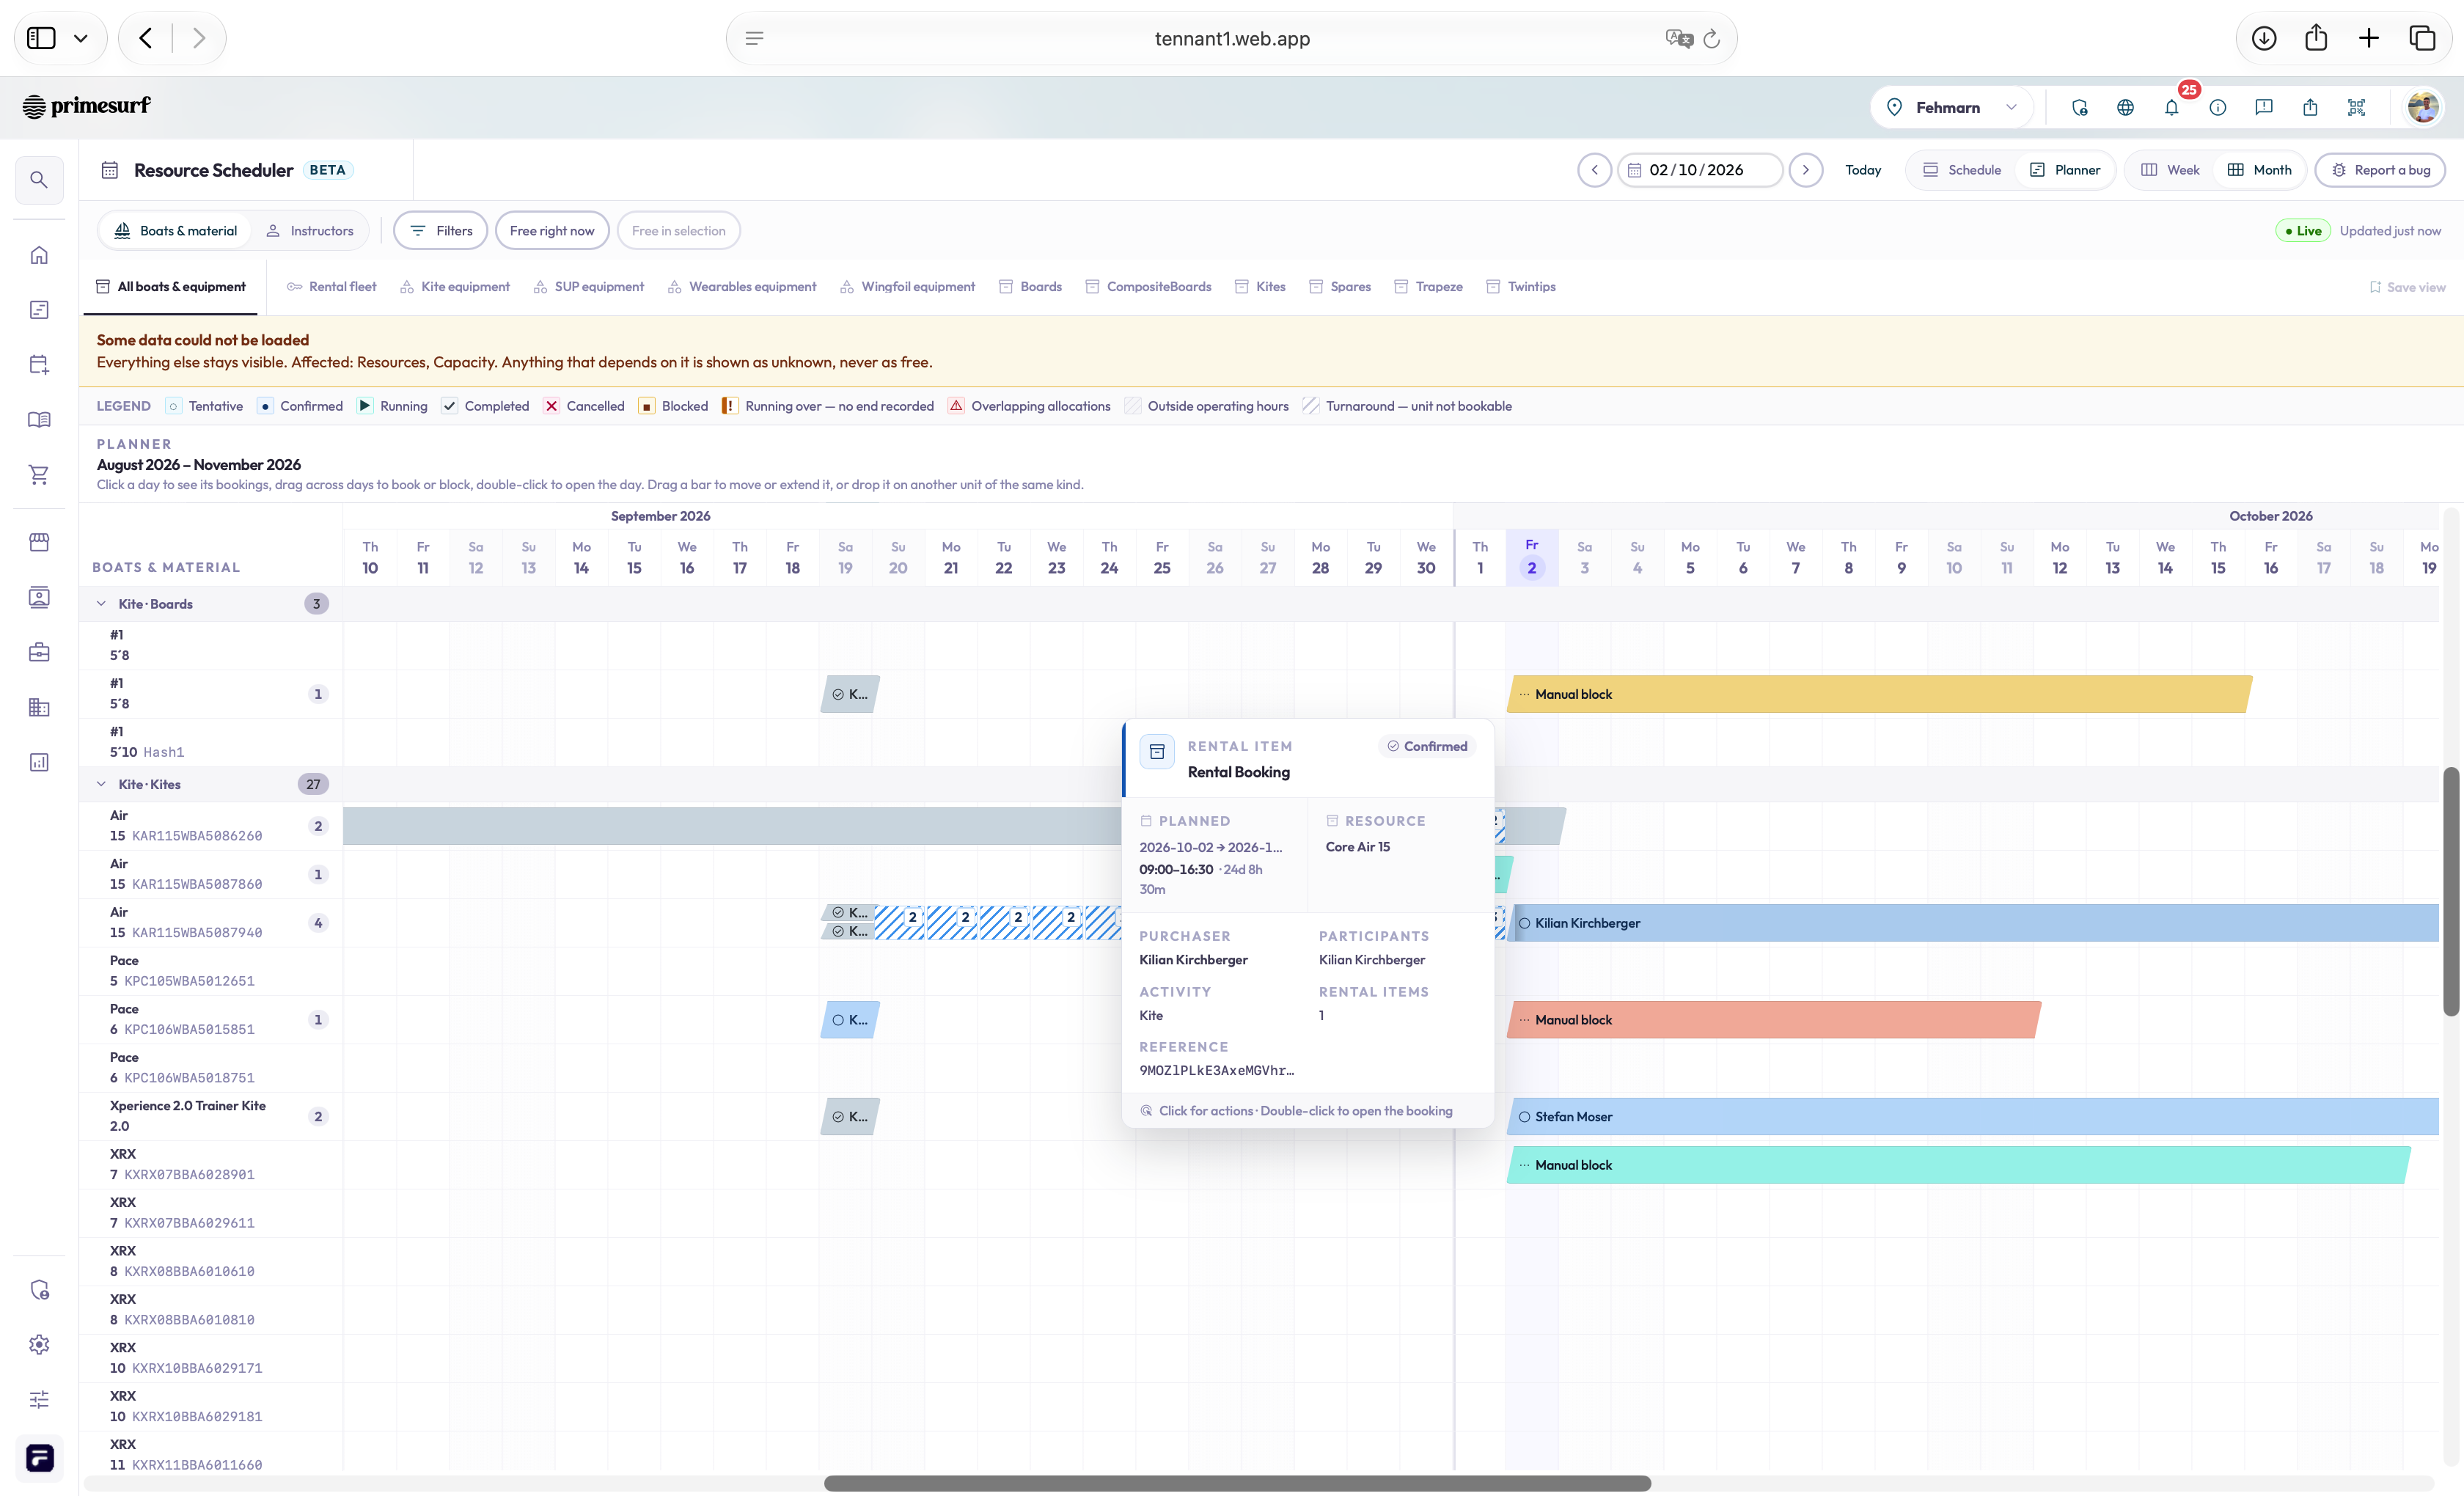The image size is (2464, 1496).
Task: Open the storefront sidebar icon
Action: pyautogui.click(x=39, y=542)
